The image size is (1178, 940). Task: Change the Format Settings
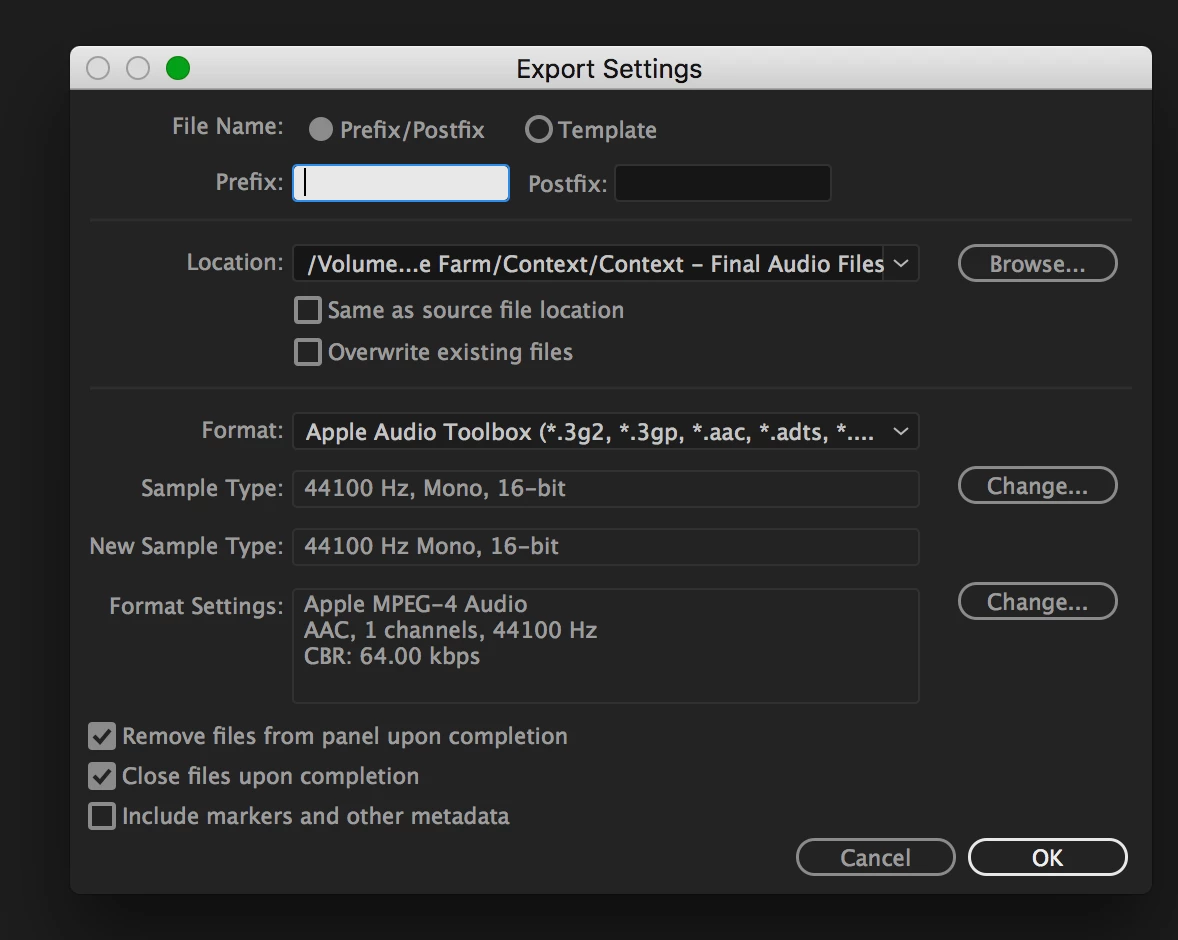pos(1037,602)
